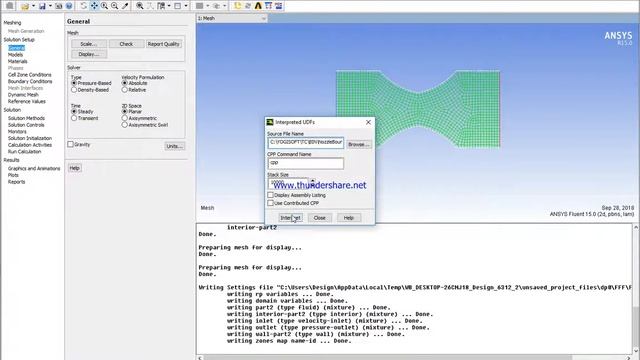Open dropdown arrow next to arrange workspace icon
This screenshot has width=640, height=360.
click(x=169, y=6)
